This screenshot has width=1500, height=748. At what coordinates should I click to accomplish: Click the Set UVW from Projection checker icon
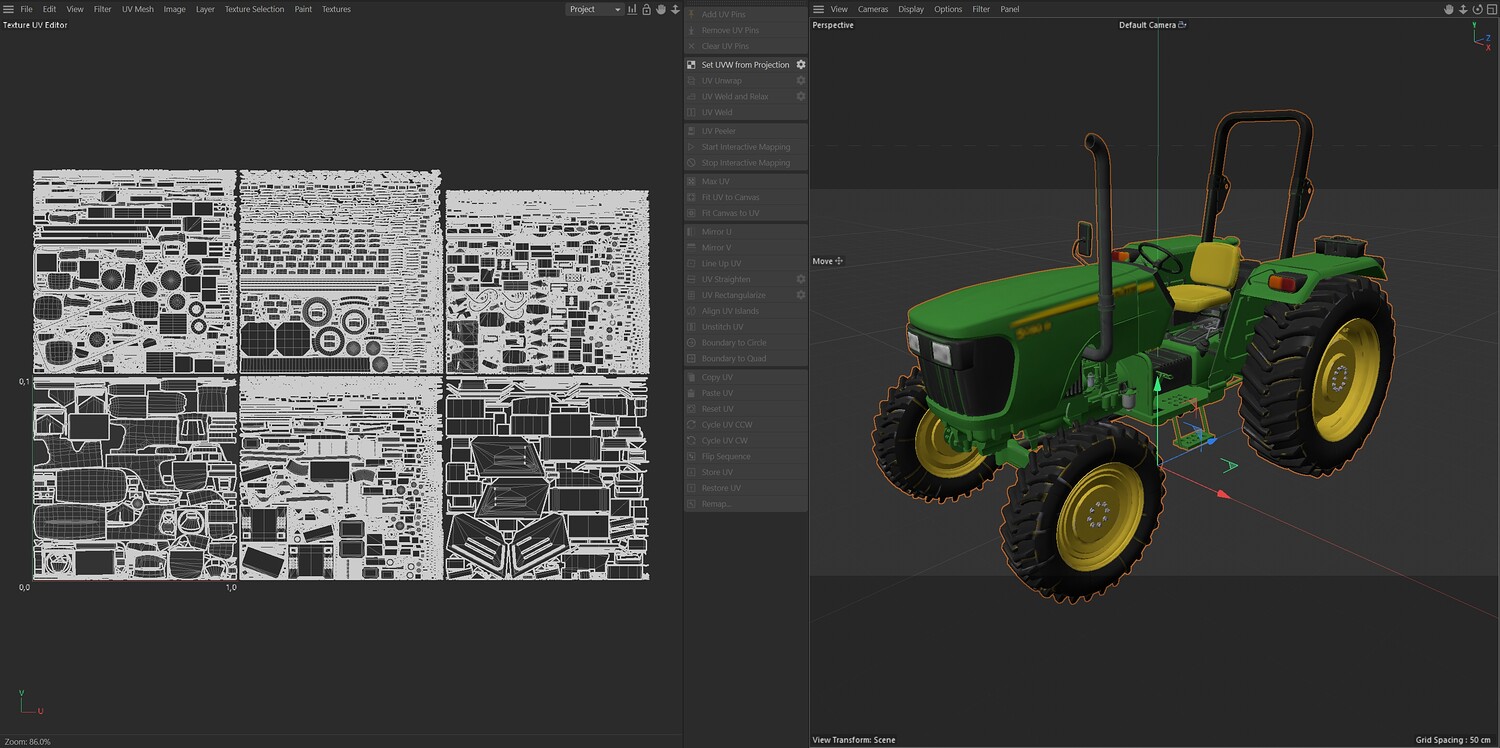(691, 65)
